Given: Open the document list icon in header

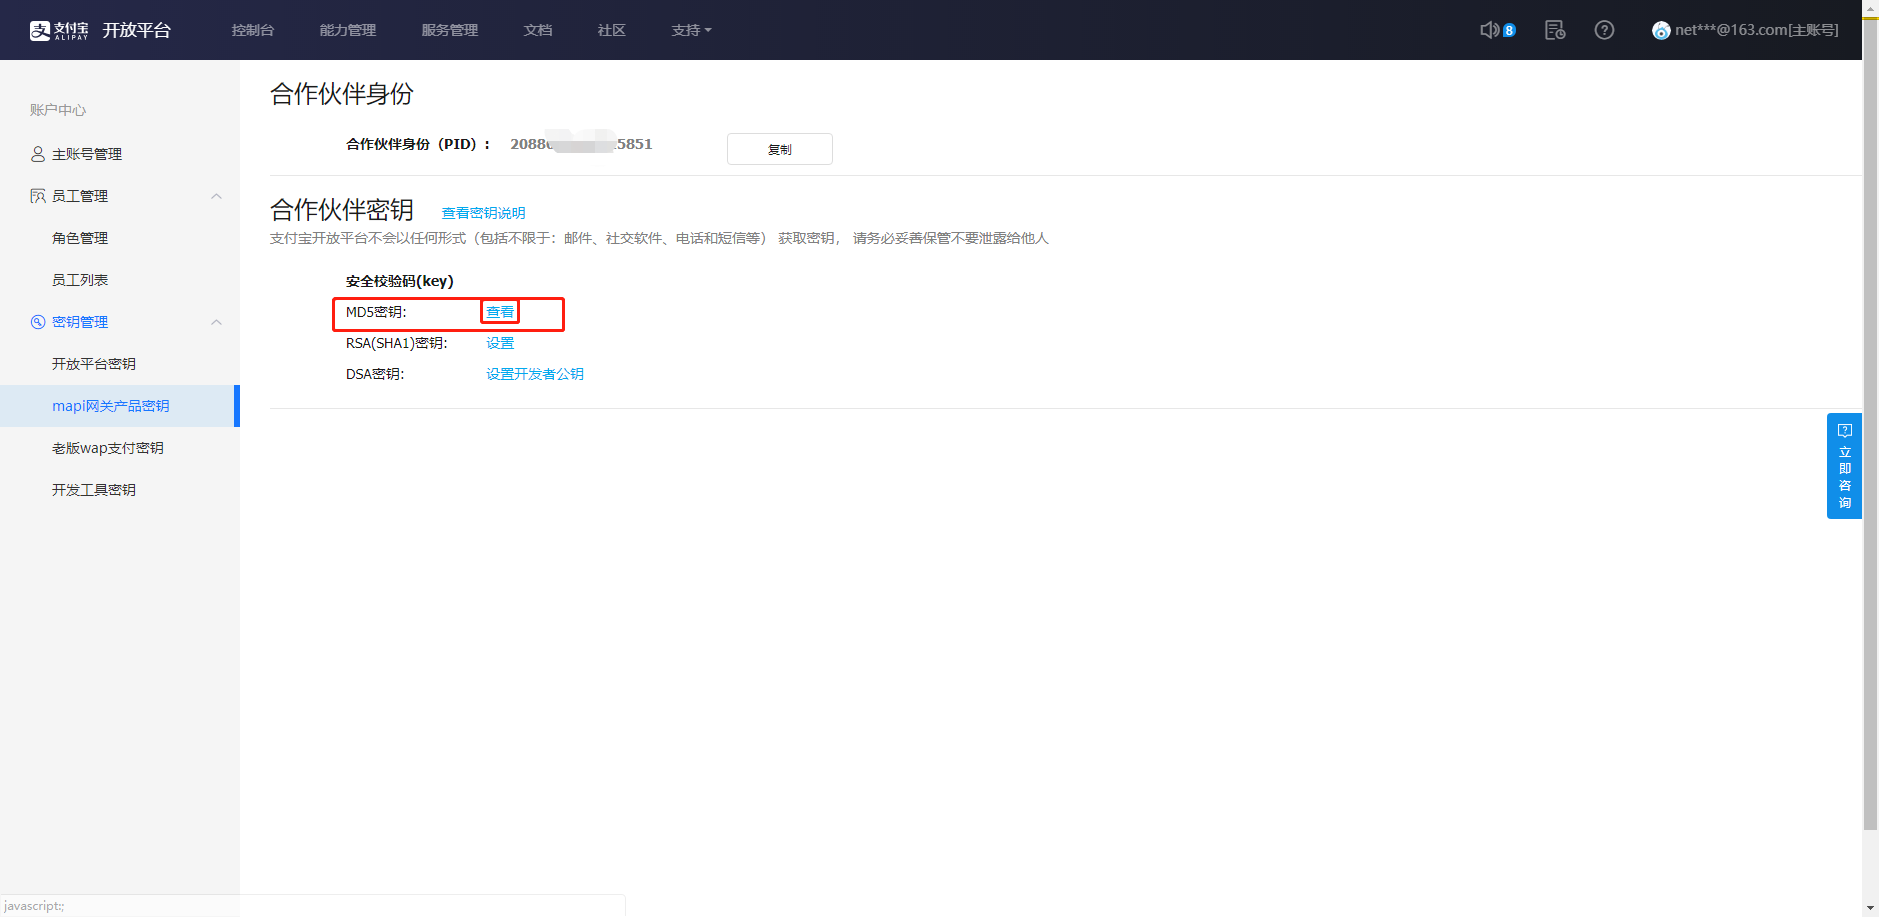Looking at the screenshot, I should [x=1555, y=30].
